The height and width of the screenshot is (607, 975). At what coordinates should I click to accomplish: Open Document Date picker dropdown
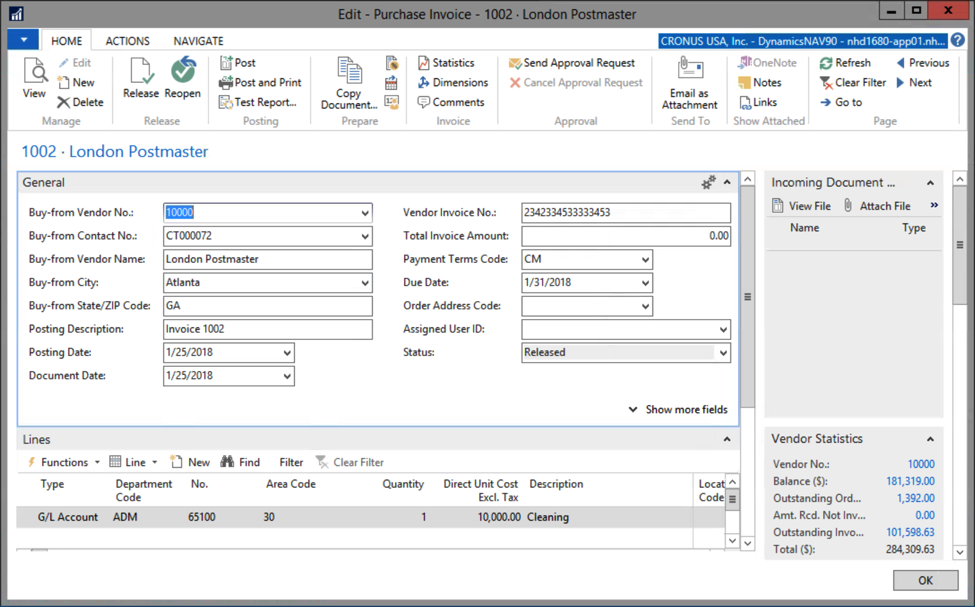[287, 376]
